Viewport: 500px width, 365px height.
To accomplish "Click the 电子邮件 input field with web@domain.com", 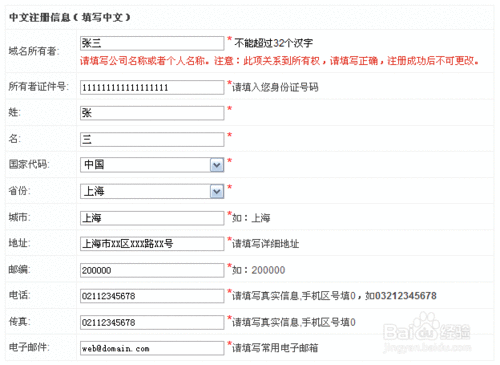I will click(x=152, y=348).
